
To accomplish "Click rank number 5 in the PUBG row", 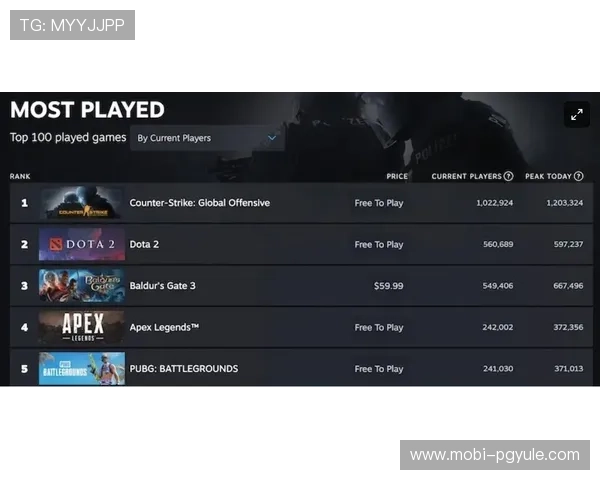I will pos(24,369).
